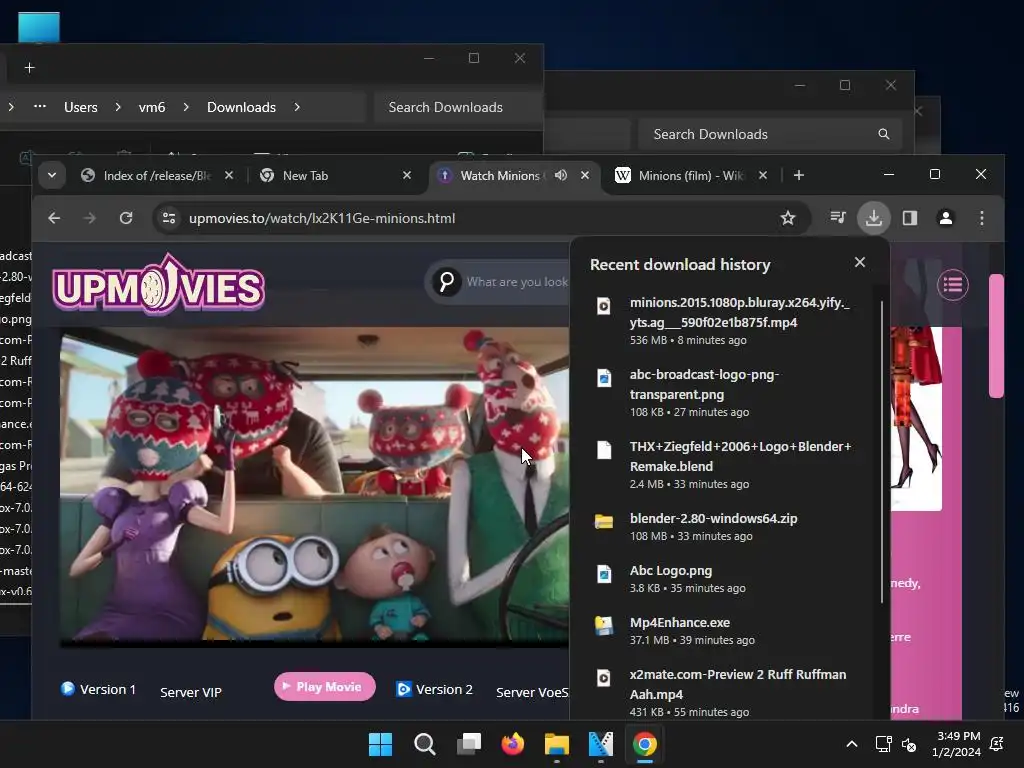
Task: Reload the upmovies page
Action: [126, 218]
